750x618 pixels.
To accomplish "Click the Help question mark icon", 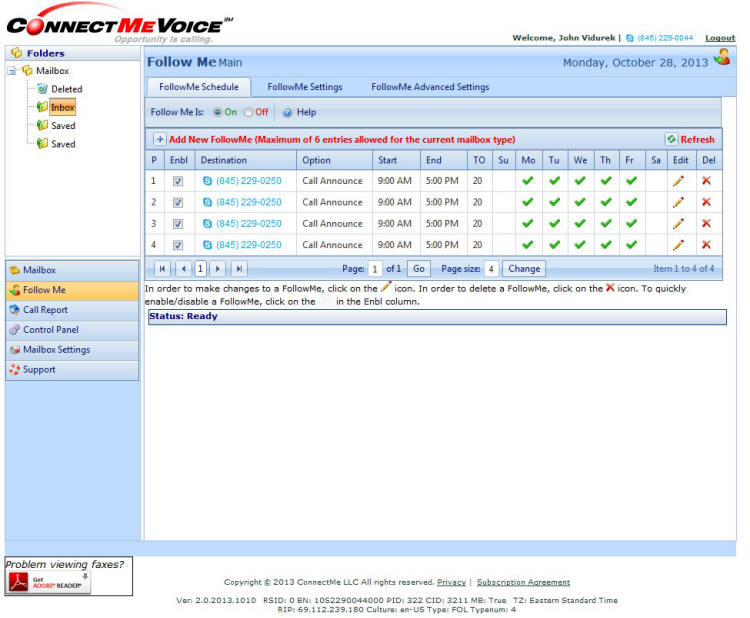I will (x=287, y=112).
